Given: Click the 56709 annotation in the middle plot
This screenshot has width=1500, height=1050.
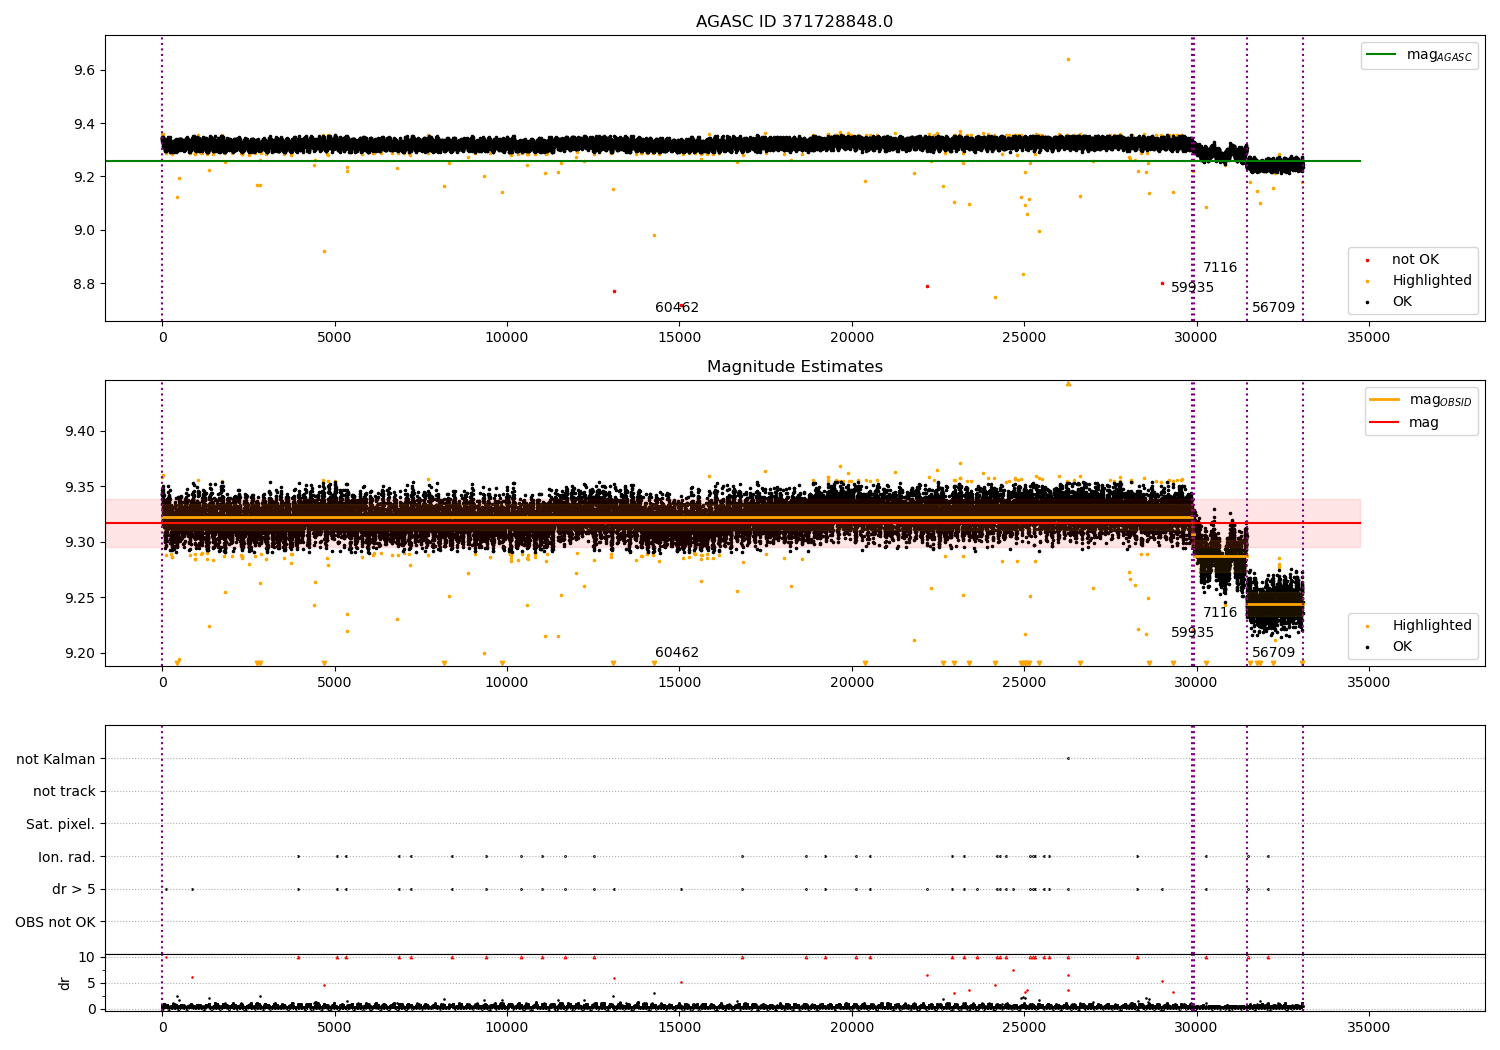Looking at the screenshot, I should (x=1273, y=653).
